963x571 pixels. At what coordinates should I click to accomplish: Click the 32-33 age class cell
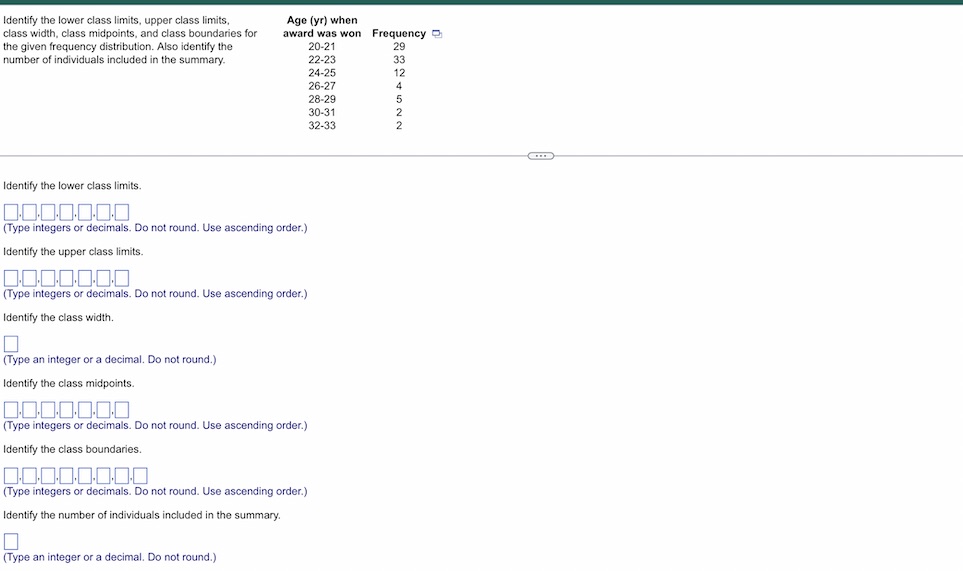click(x=322, y=126)
